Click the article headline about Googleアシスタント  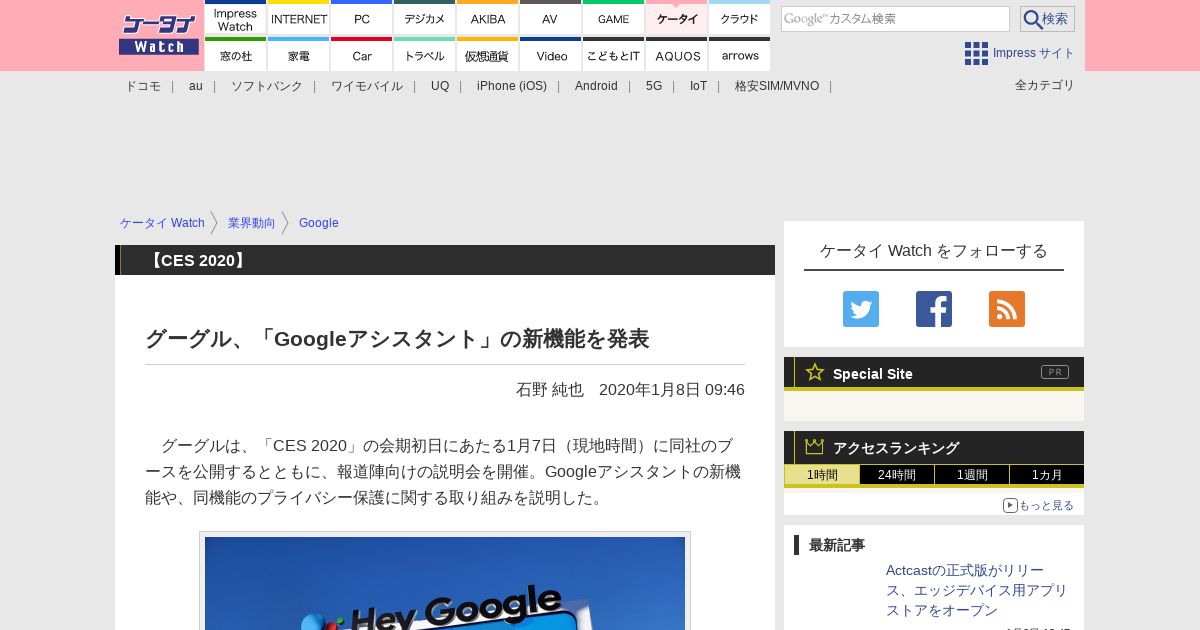click(x=397, y=339)
